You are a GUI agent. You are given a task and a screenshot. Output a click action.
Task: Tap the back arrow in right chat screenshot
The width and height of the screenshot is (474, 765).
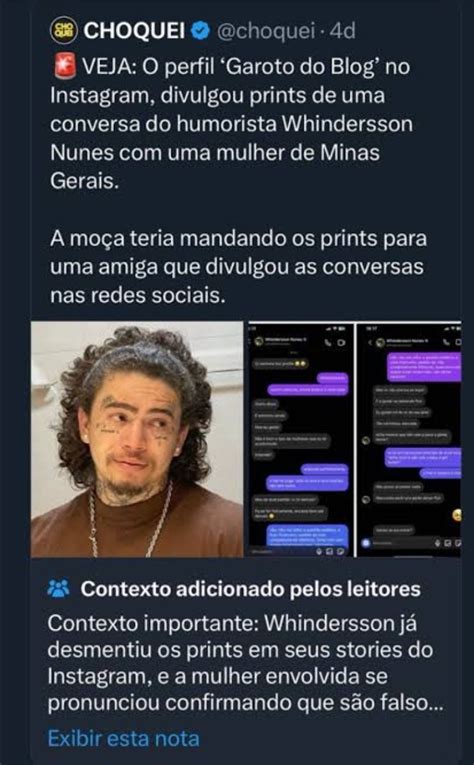click(370, 342)
